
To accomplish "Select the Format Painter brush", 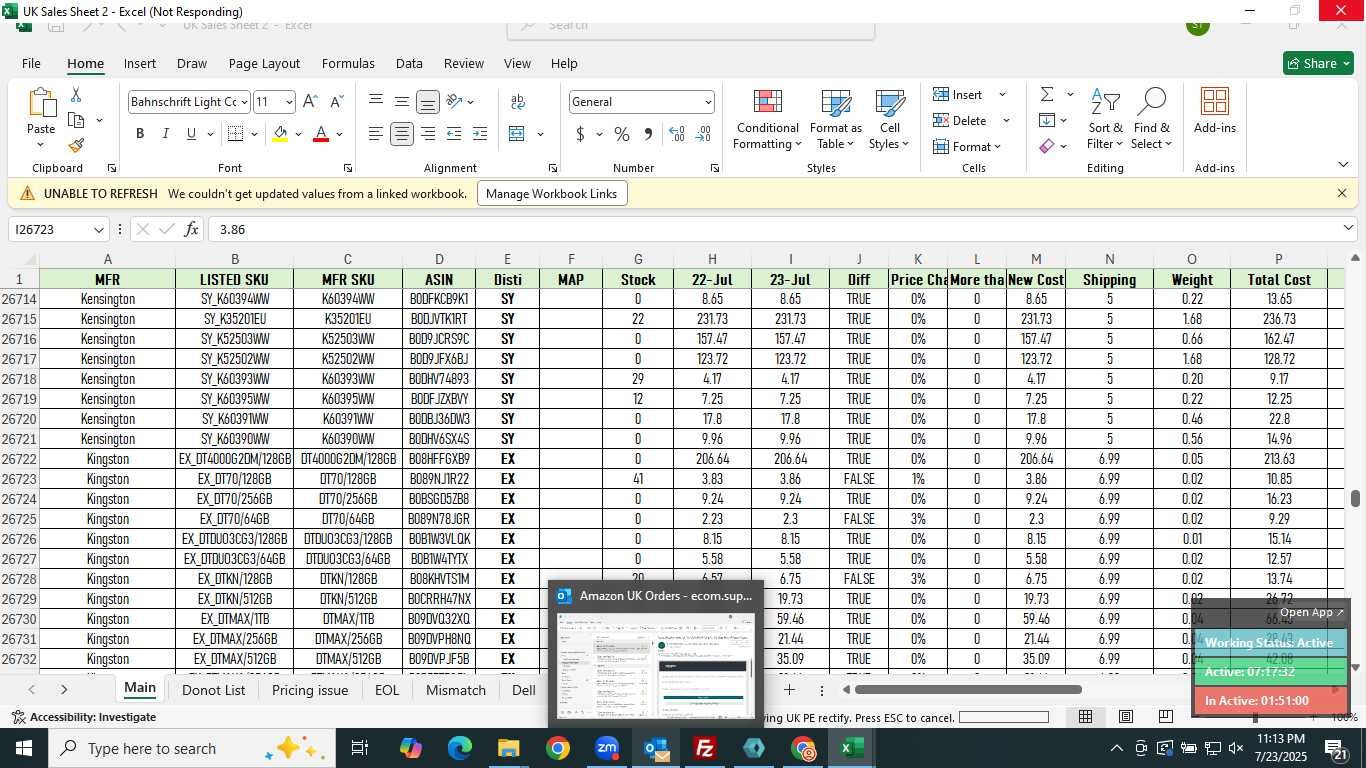I will pyautogui.click(x=76, y=145).
